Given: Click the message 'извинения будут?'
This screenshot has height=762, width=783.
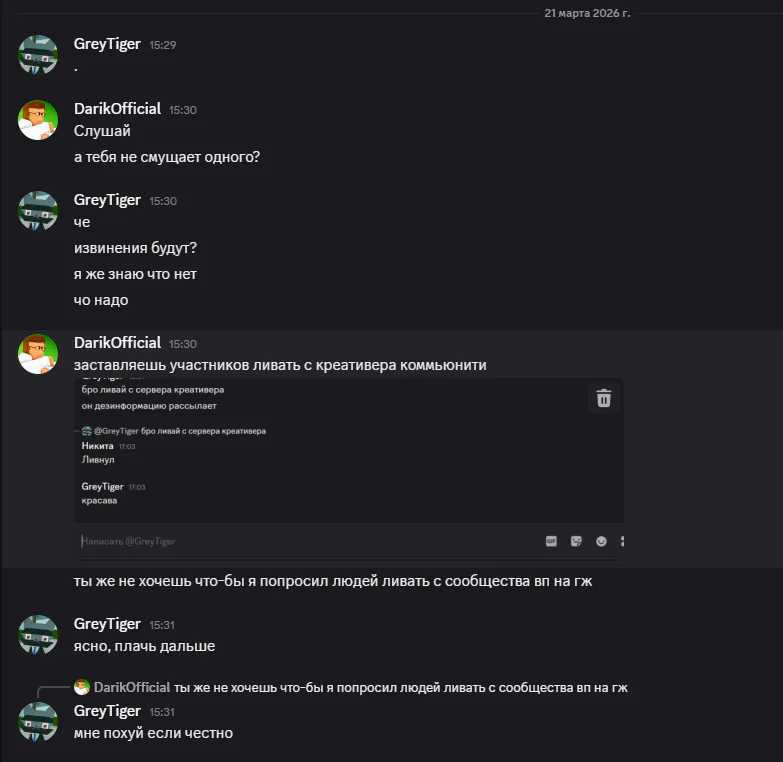Looking at the screenshot, I should 136,248.
